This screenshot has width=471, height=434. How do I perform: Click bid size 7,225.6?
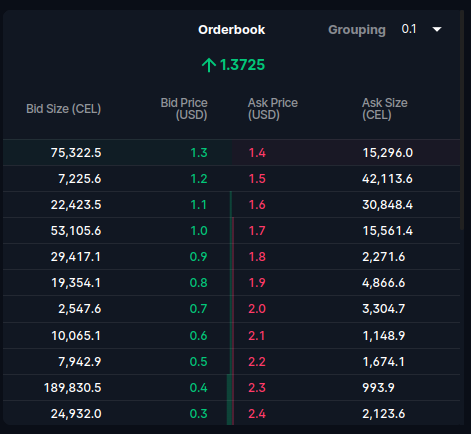point(80,179)
